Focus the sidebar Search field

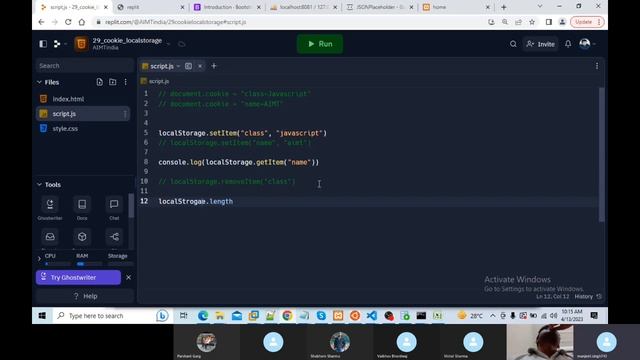pos(84,66)
